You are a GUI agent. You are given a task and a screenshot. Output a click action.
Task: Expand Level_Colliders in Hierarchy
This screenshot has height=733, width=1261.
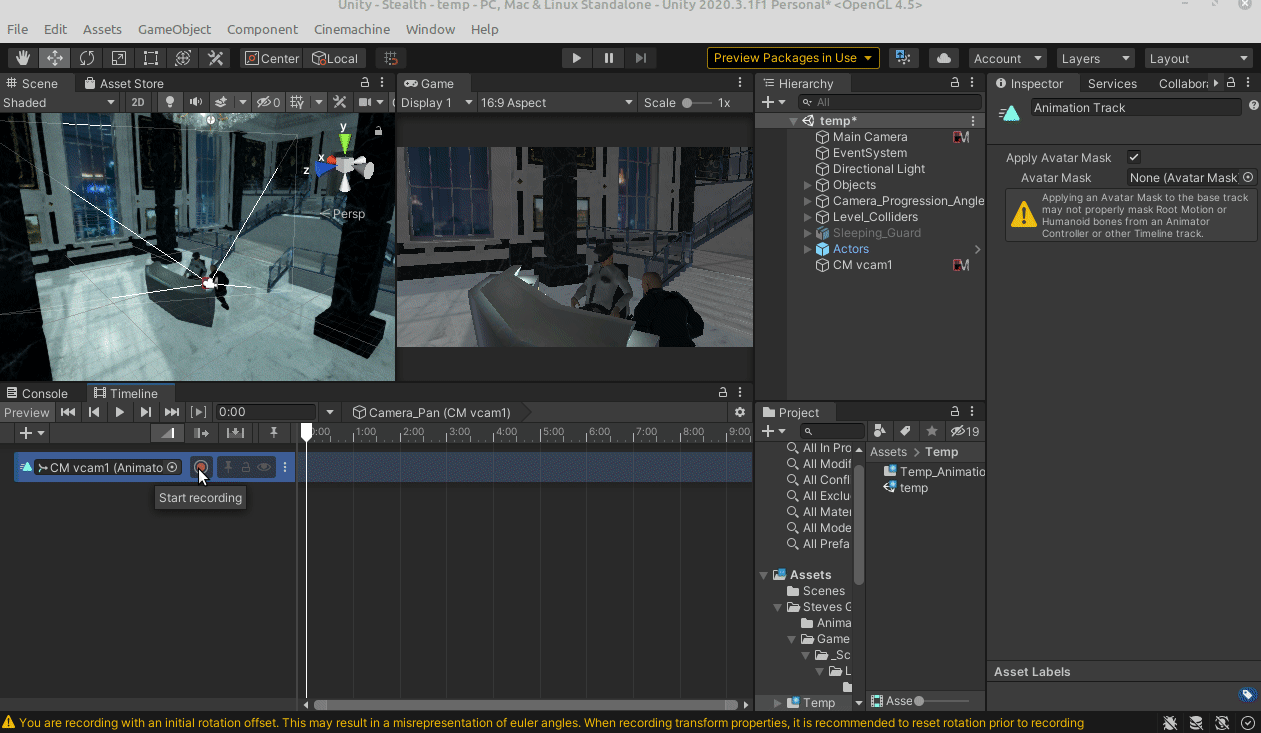pos(808,217)
